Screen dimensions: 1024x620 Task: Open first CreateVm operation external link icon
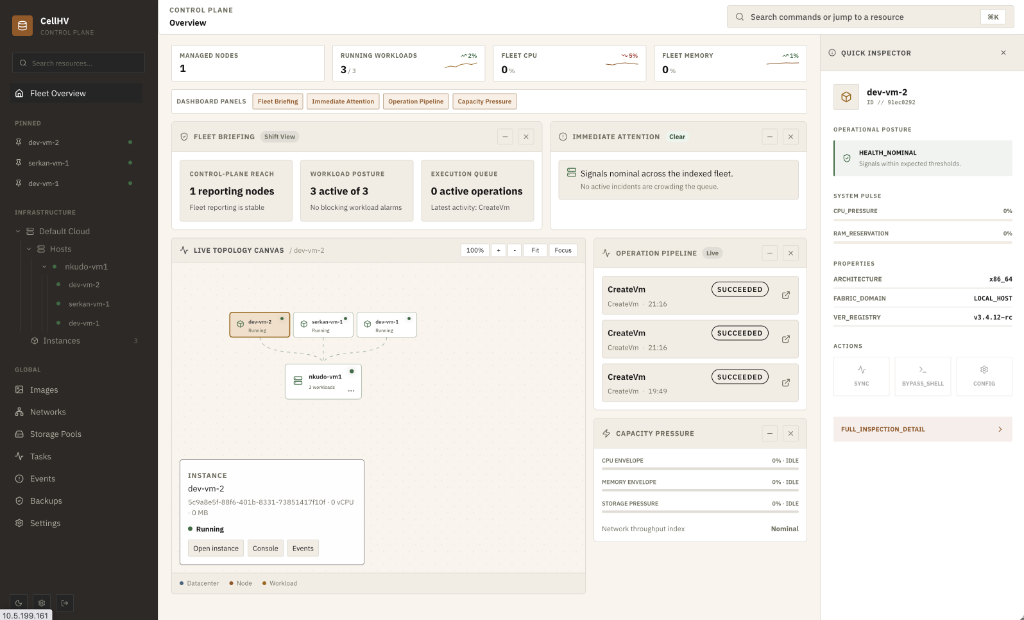pyautogui.click(x=786, y=295)
